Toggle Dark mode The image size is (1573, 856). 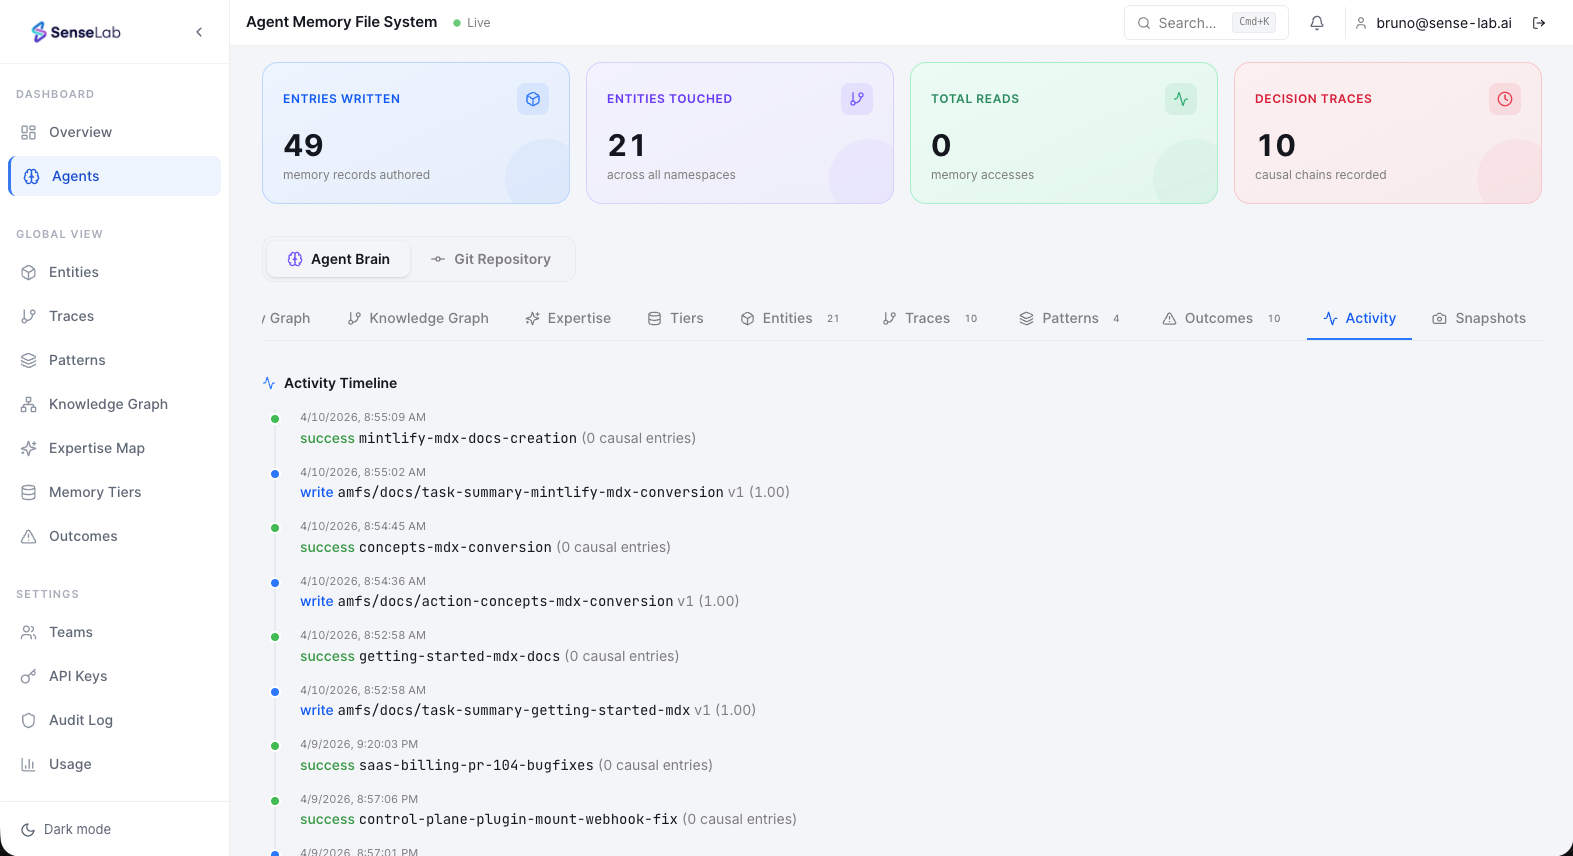click(x=67, y=829)
